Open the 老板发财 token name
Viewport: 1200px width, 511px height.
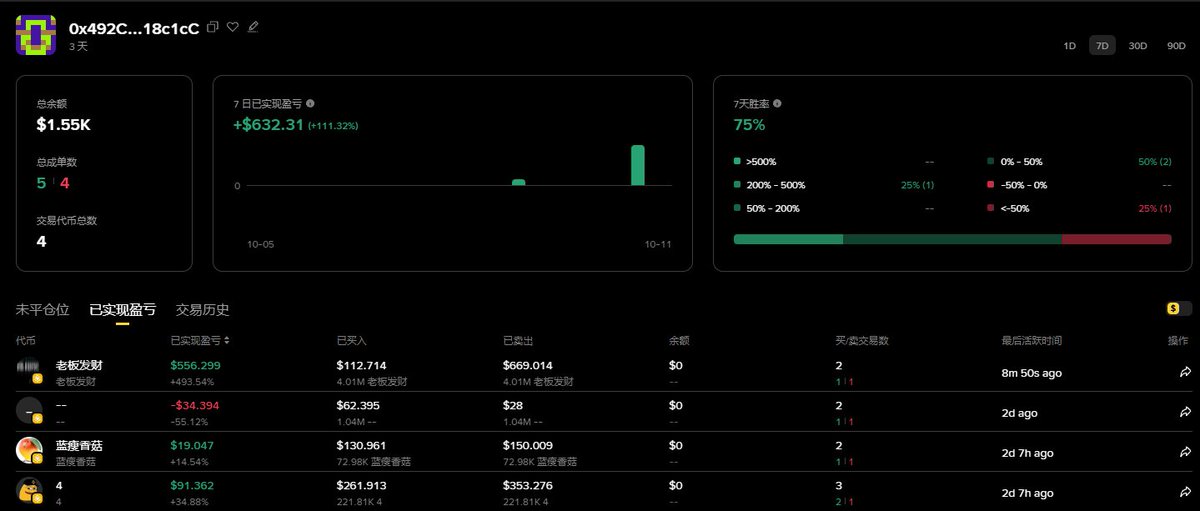tap(77, 365)
